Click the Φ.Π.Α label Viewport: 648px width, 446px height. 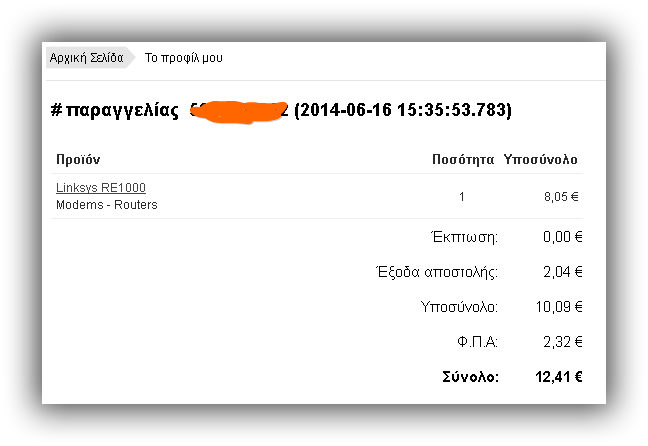pos(478,342)
